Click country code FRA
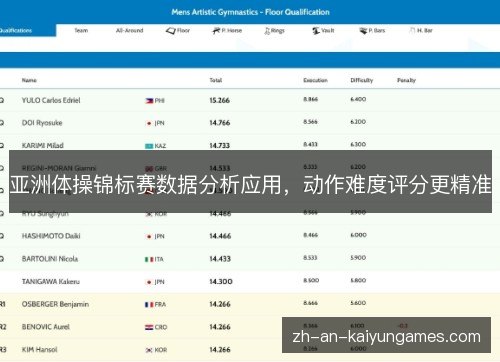500x362 pixels. (160, 305)
